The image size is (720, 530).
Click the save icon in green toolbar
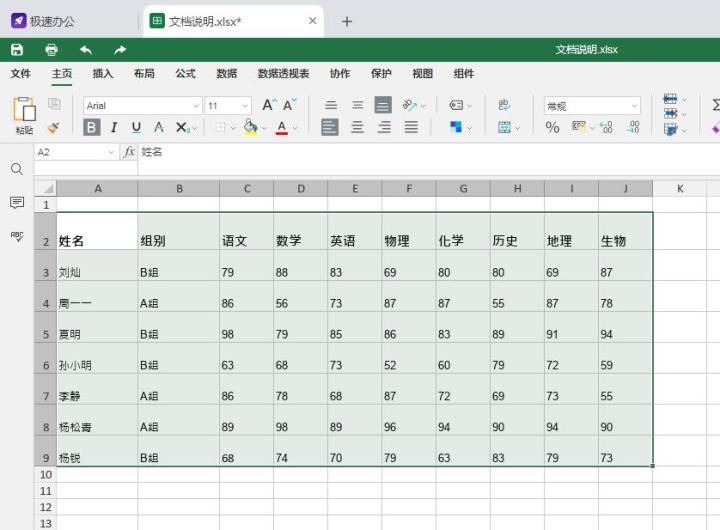[x=17, y=50]
